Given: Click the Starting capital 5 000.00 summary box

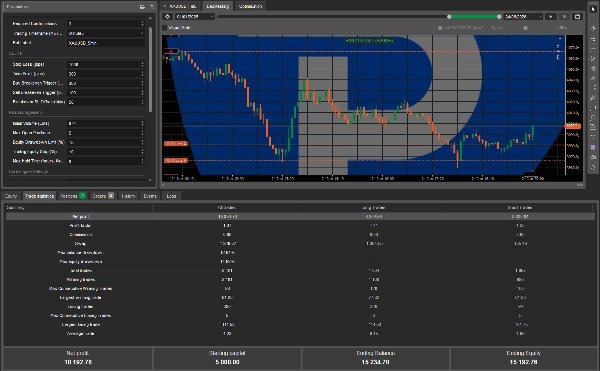Looking at the screenshot, I should (227, 358).
